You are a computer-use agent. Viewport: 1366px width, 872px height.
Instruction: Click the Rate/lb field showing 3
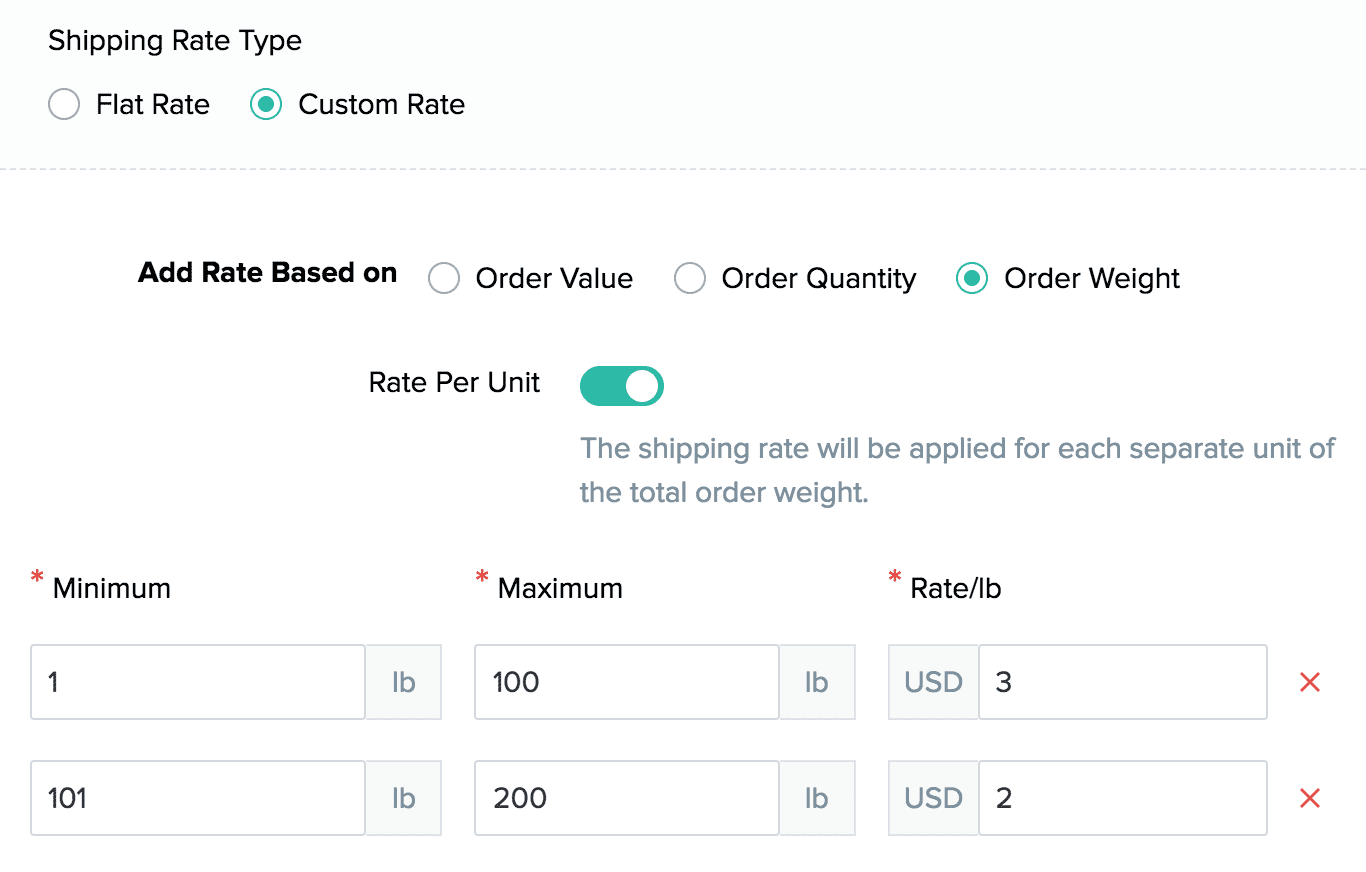pyautogui.click(x=1122, y=682)
